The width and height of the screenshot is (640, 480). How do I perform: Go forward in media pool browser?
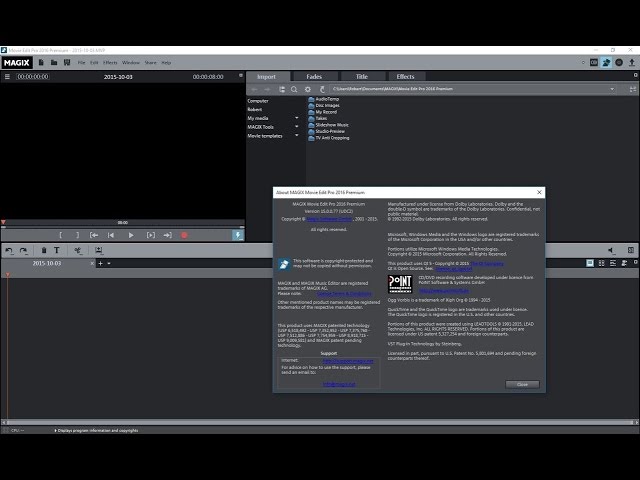267,89
